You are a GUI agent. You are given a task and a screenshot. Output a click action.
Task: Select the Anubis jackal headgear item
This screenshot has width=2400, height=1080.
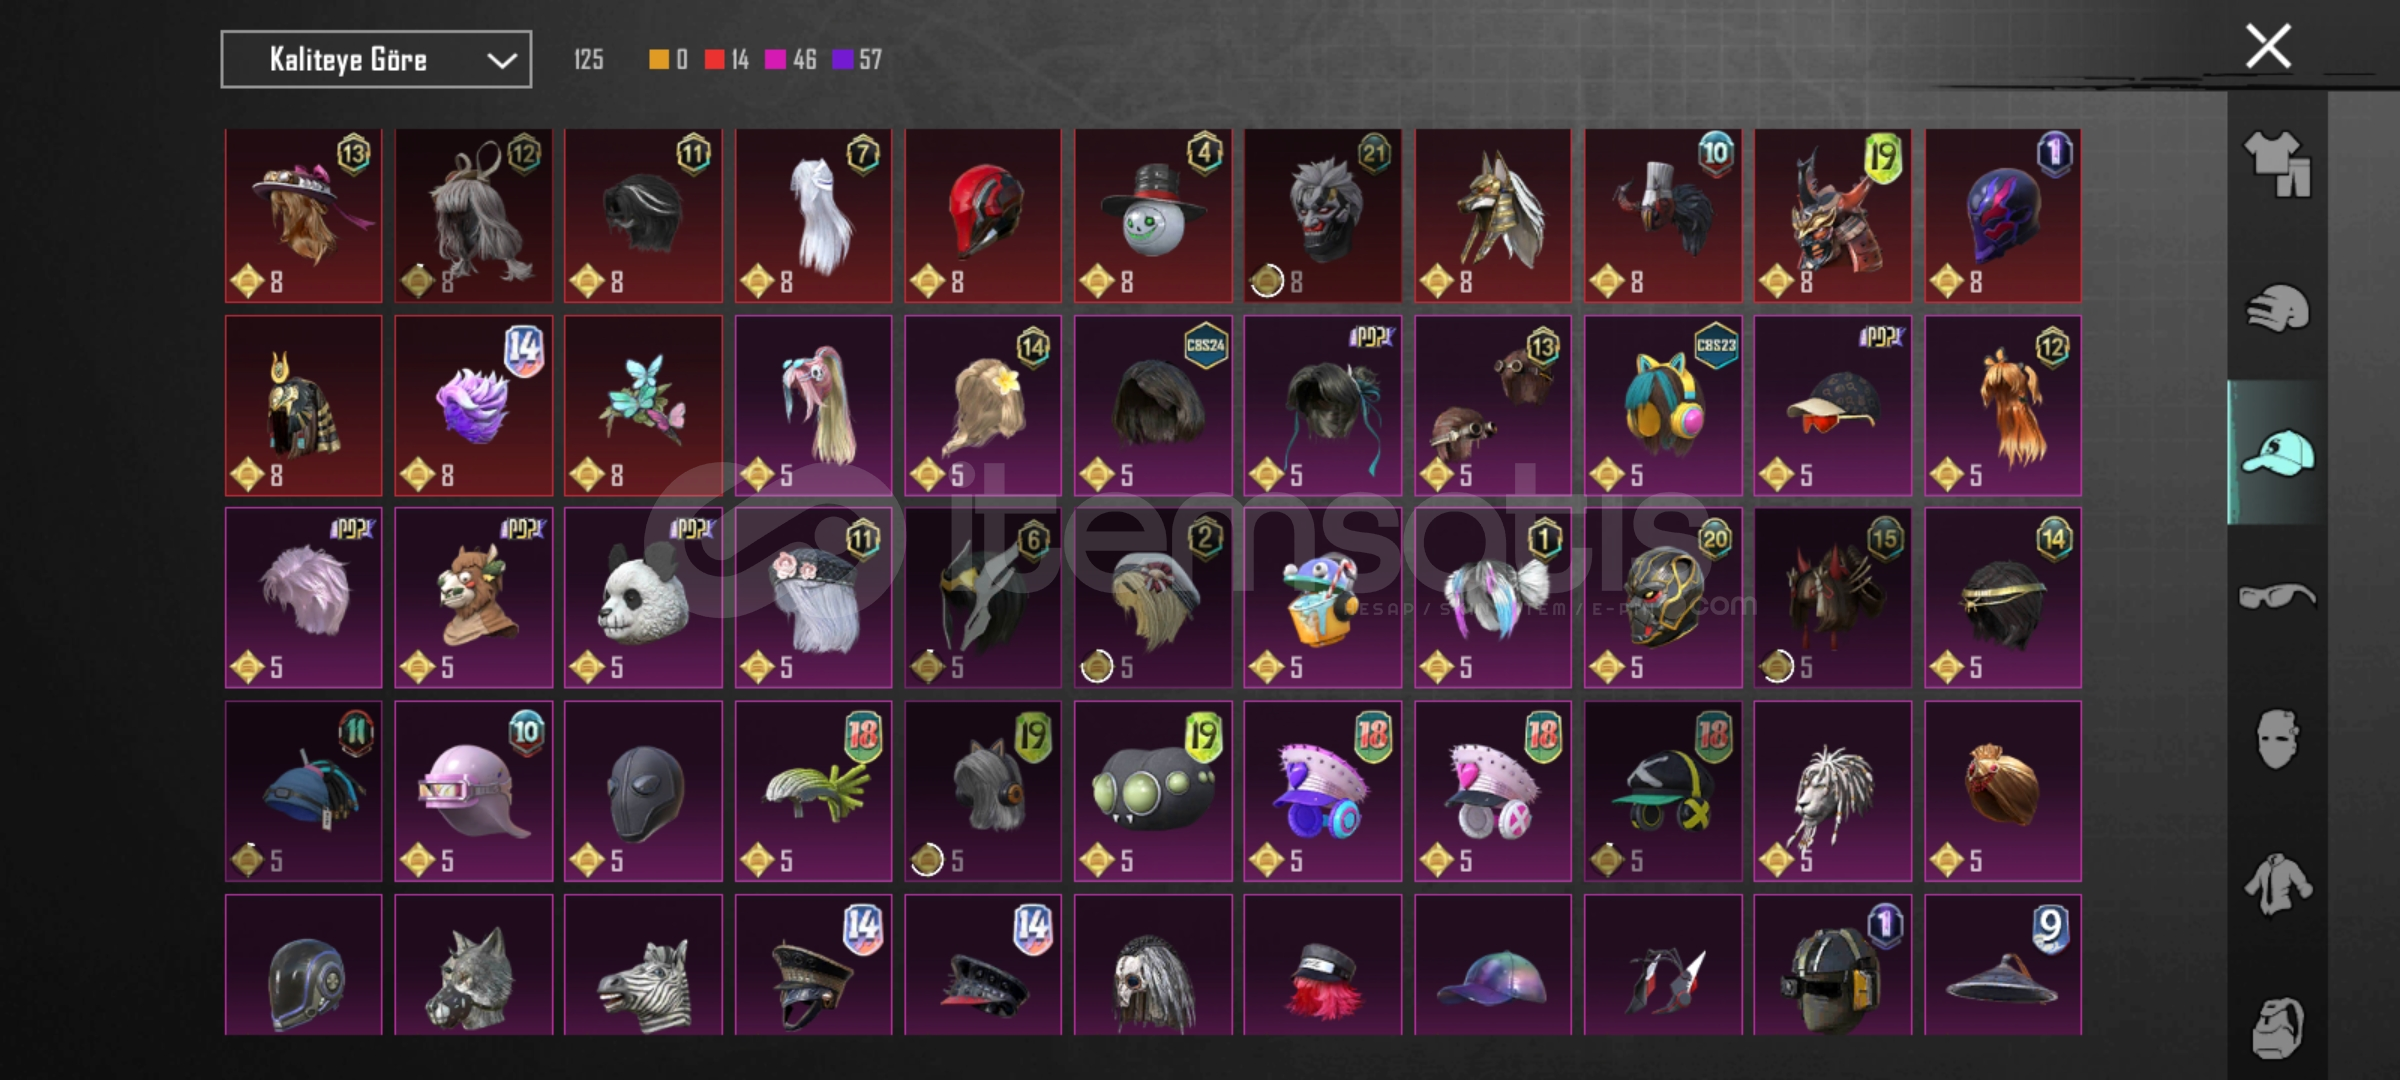(1493, 215)
